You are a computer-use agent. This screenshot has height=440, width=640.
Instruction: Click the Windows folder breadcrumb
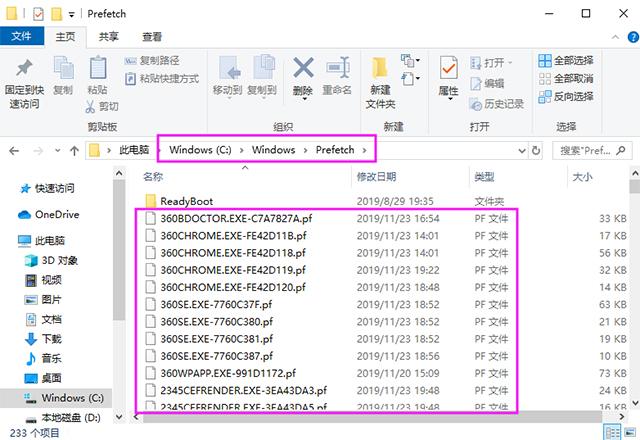click(273, 150)
